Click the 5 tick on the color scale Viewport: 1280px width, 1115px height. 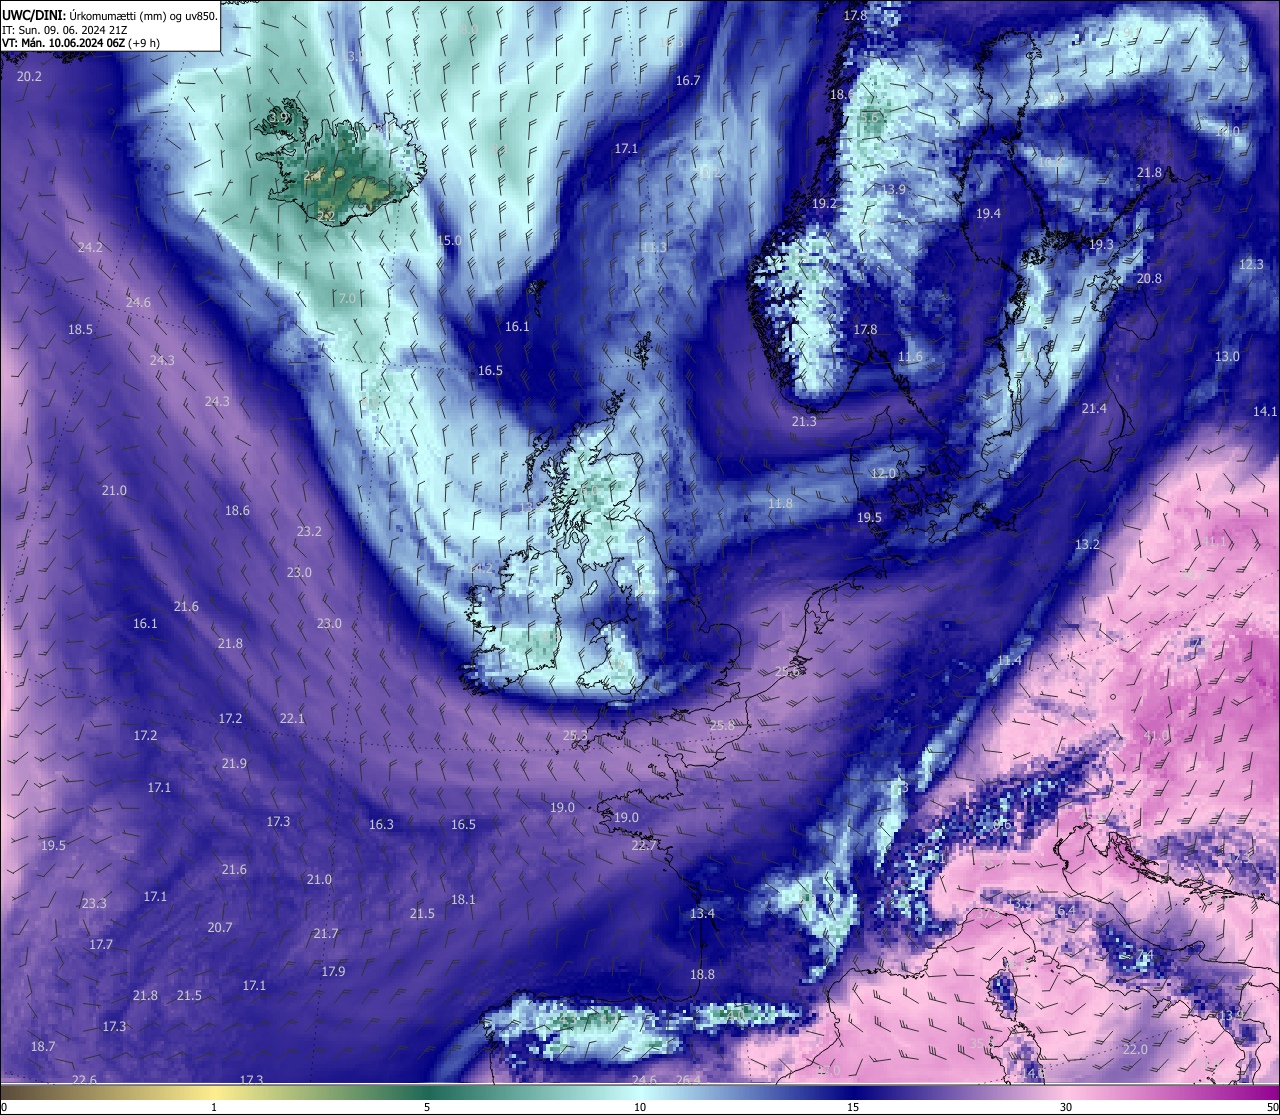pyautogui.click(x=427, y=1107)
